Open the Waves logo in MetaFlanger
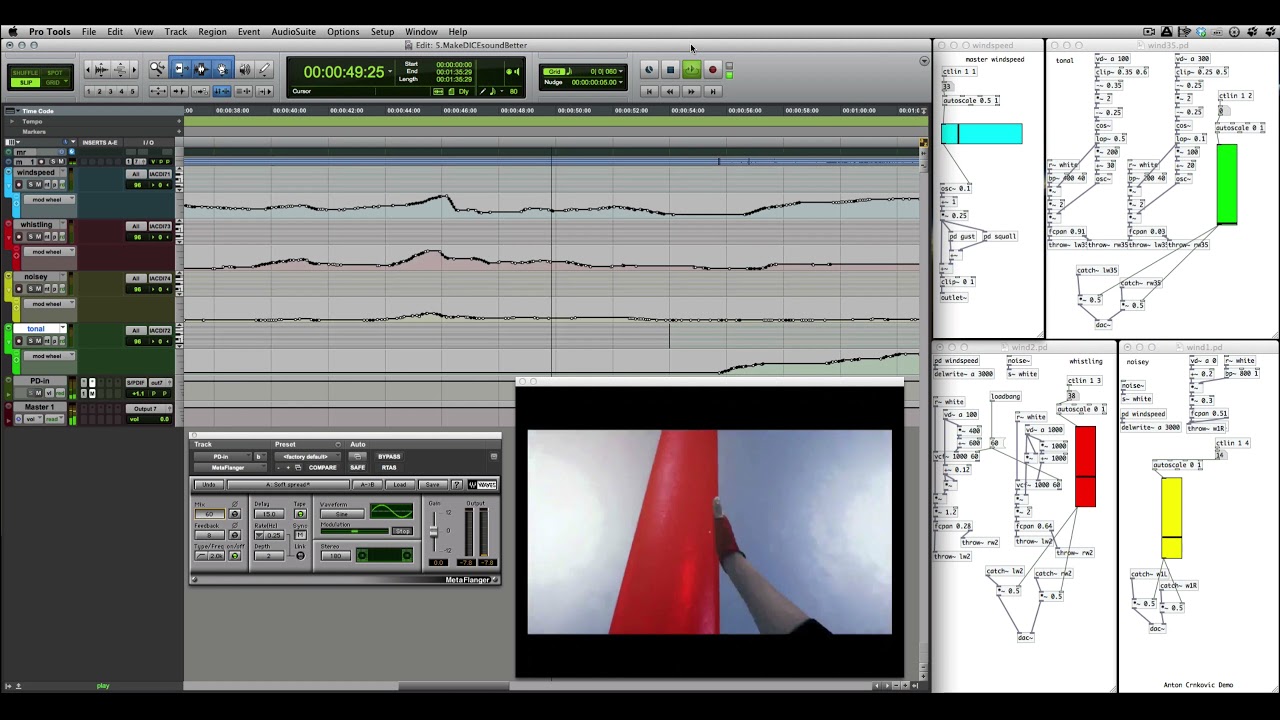The height and width of the screenshot is (720, 1280). [482, 485]
